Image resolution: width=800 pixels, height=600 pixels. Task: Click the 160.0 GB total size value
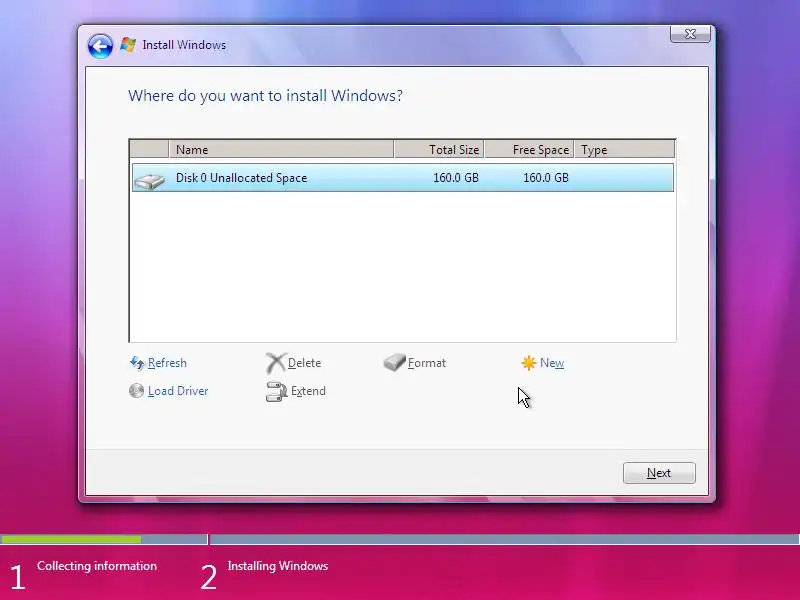click(456, 178)
